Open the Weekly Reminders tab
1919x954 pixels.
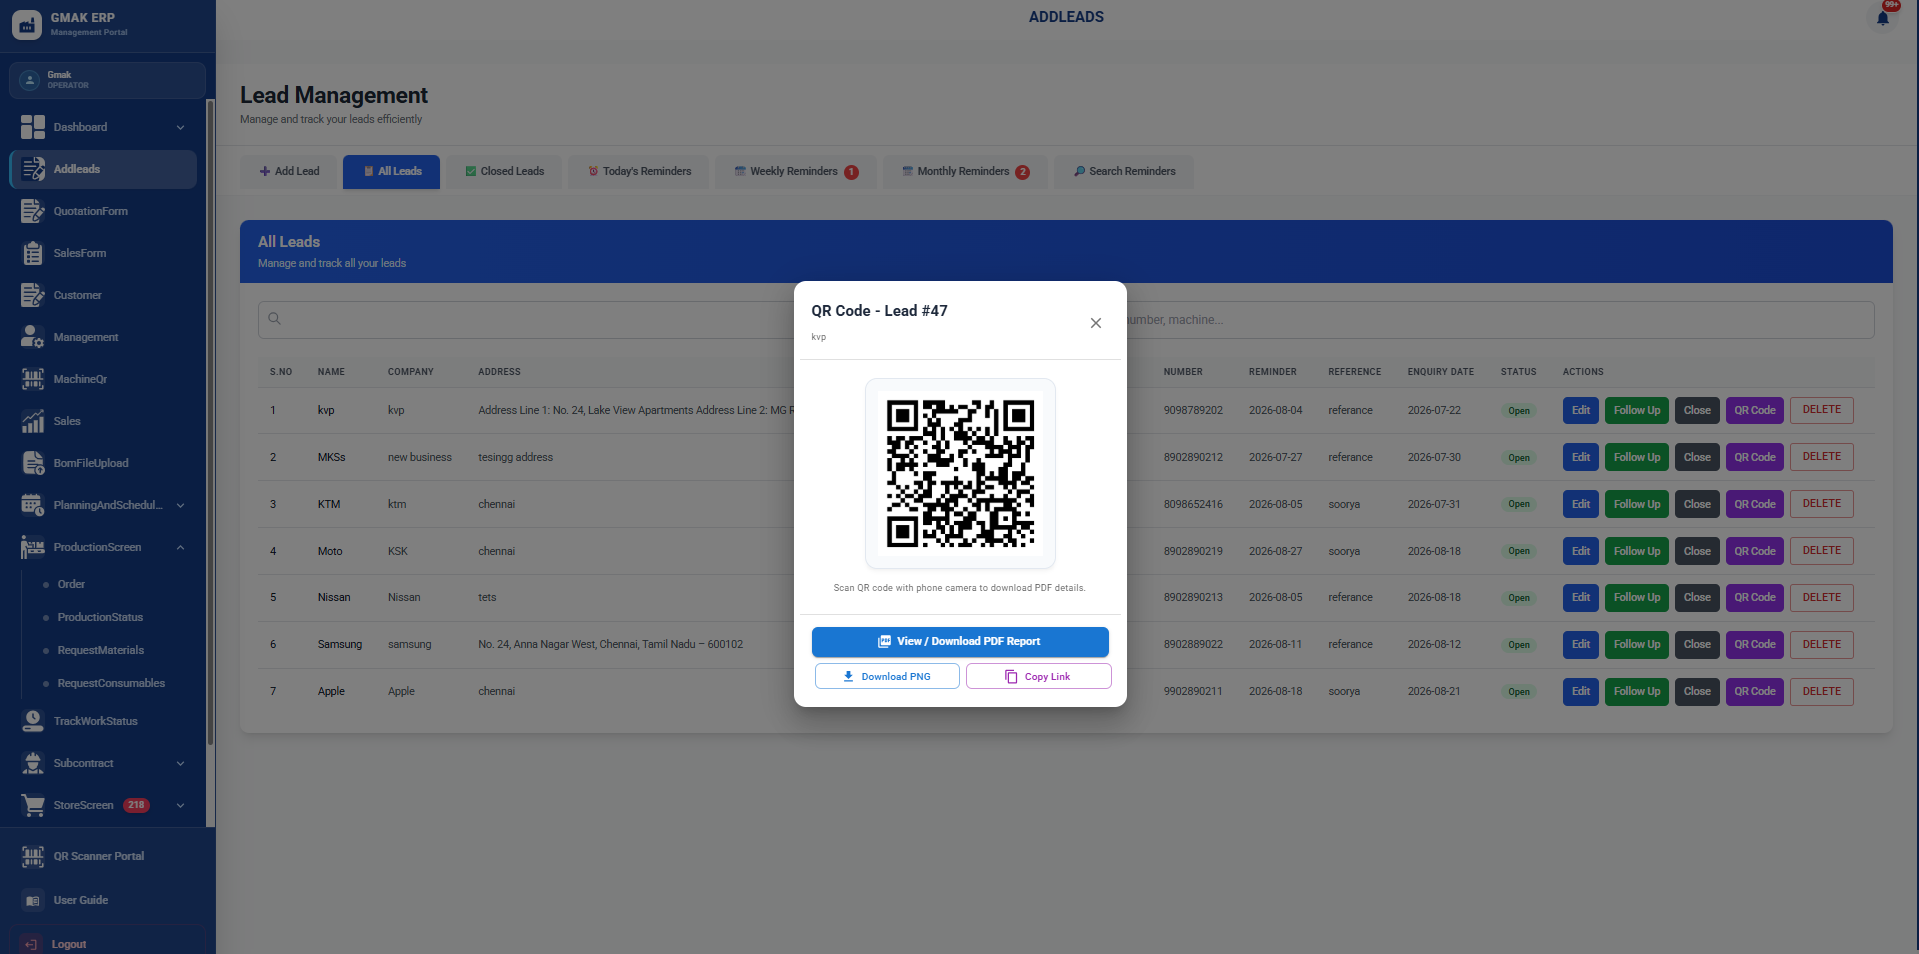[796, 171]
